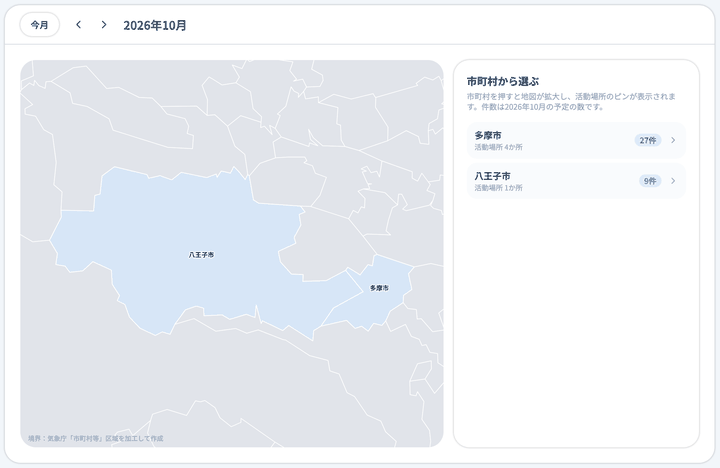Click the chevron on the 八王子市 row
The width and height of the screenshot is (720, 468).
pos(673,181)
